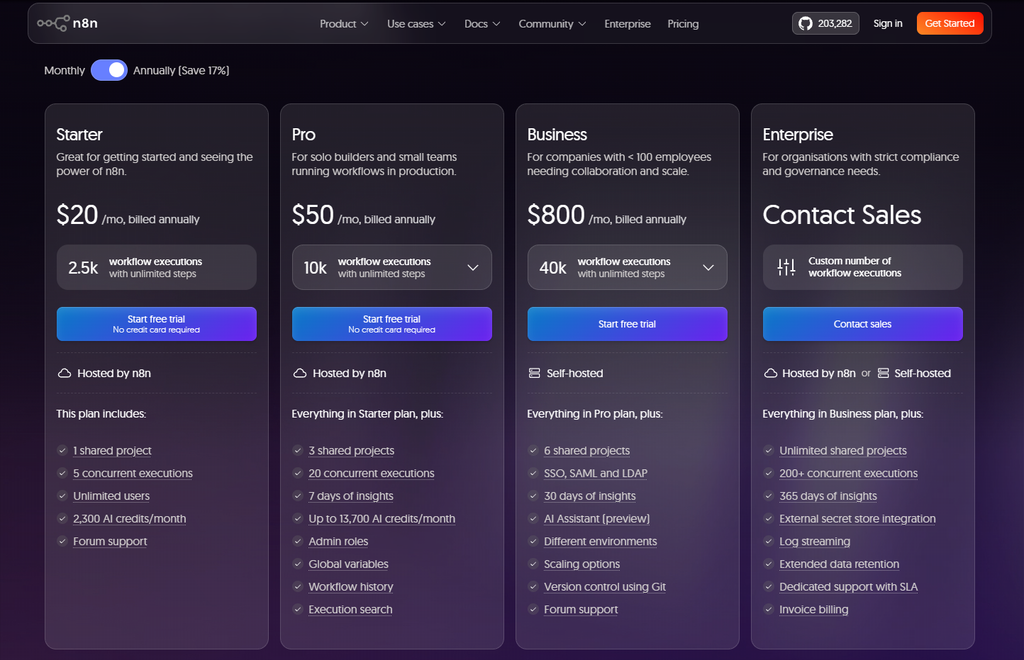Start free trial for the Starter plan
Image resolution: width=1024 pixels, height=660 pixels.
pos(157,324)
